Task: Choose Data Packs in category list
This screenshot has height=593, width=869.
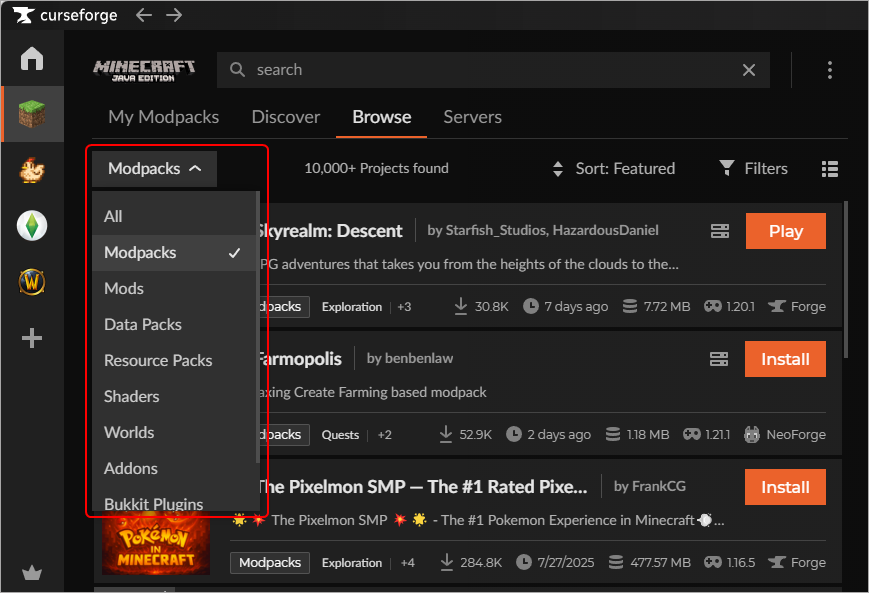Action: point(174,325)
